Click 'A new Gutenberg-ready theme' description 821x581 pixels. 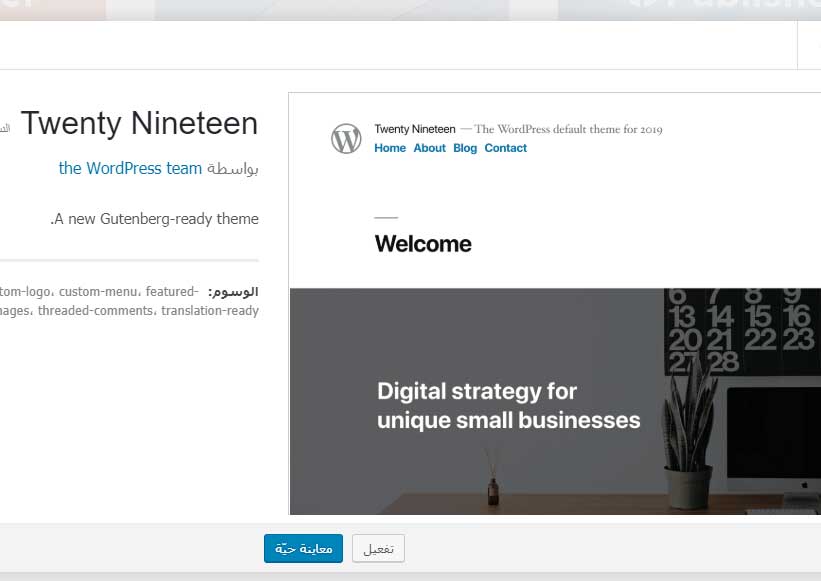(x=154, y=219)
